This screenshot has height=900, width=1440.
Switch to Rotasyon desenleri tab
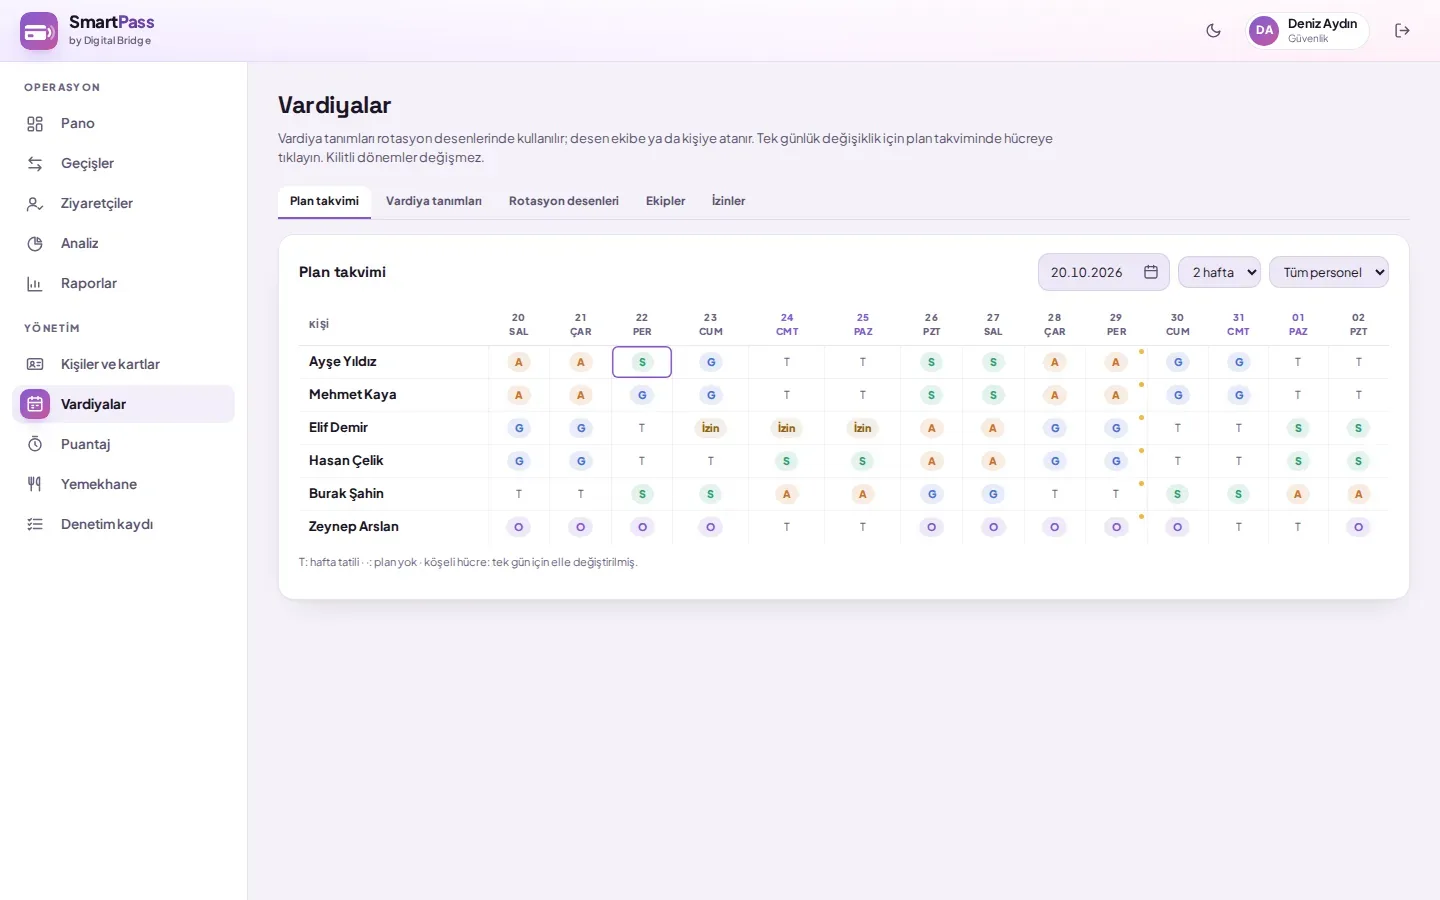[564, 201]
